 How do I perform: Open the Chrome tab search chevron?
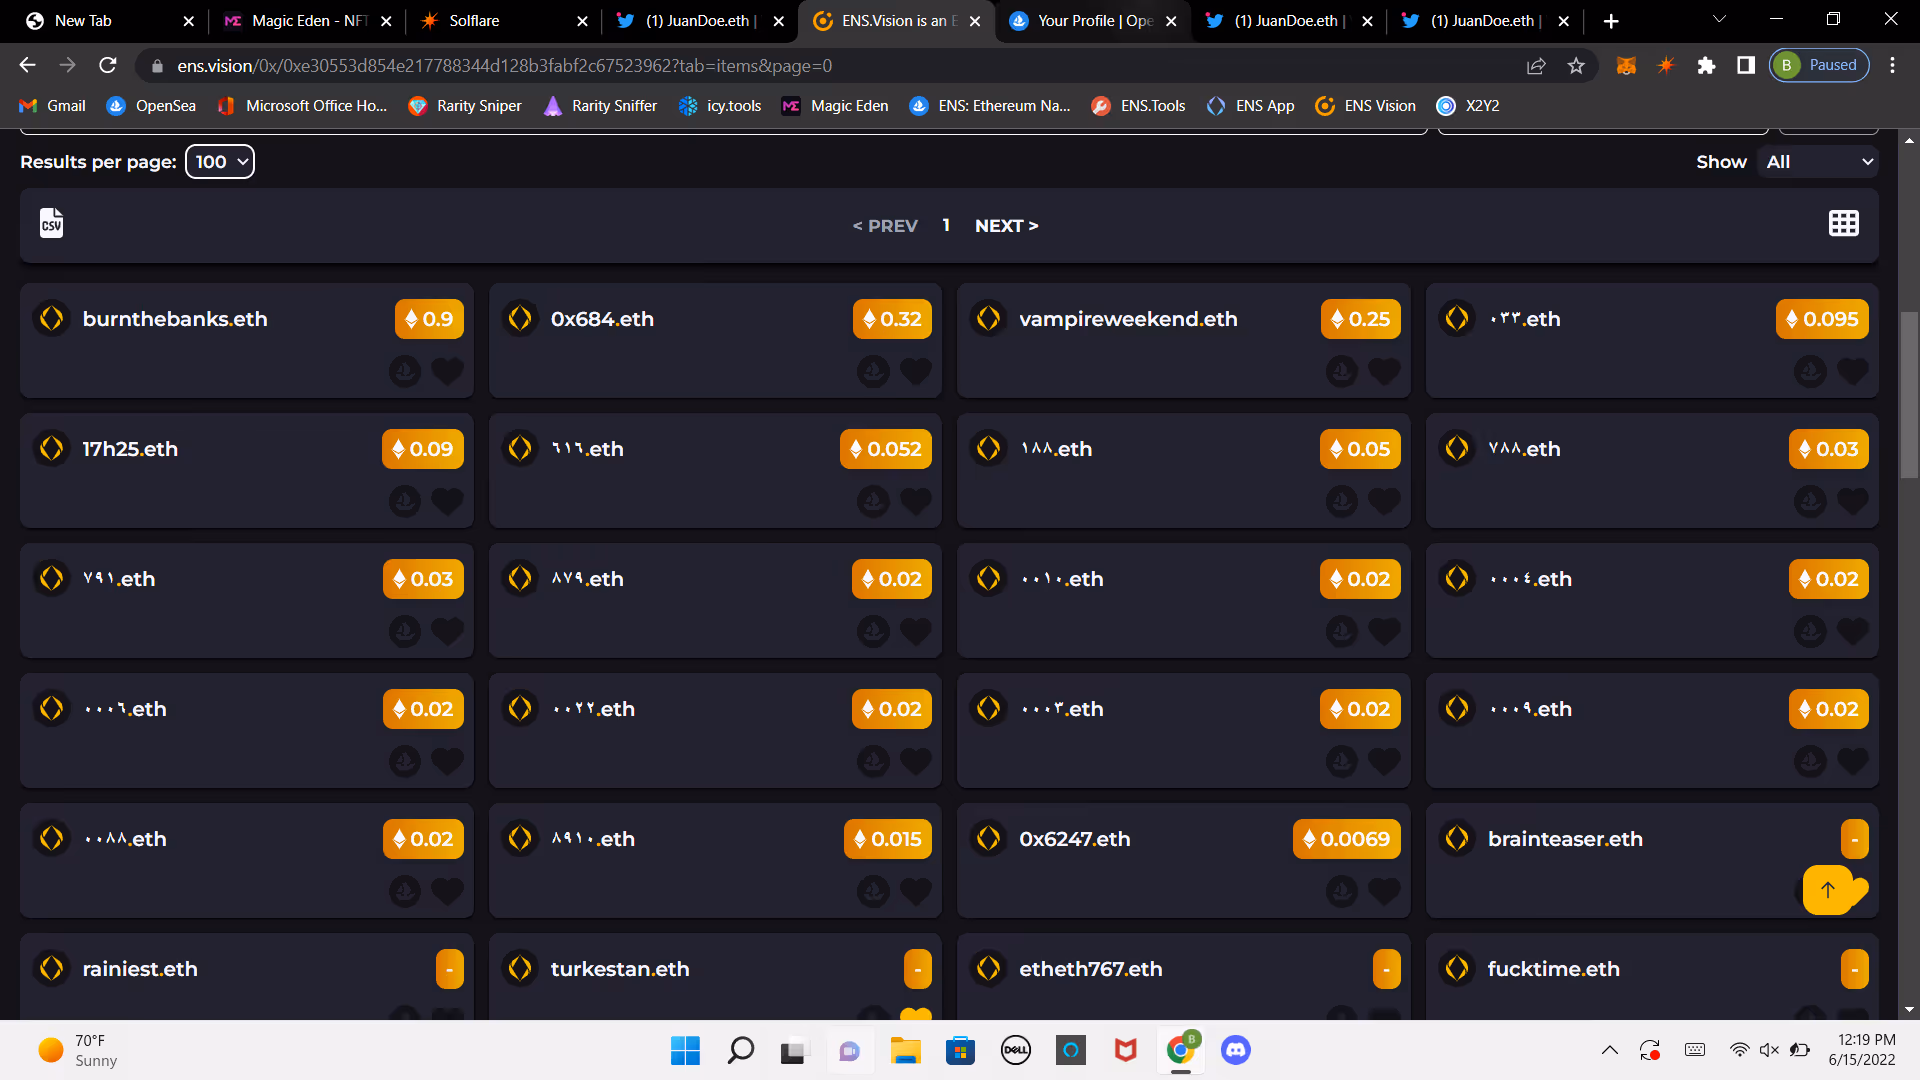pos(1719,20)
